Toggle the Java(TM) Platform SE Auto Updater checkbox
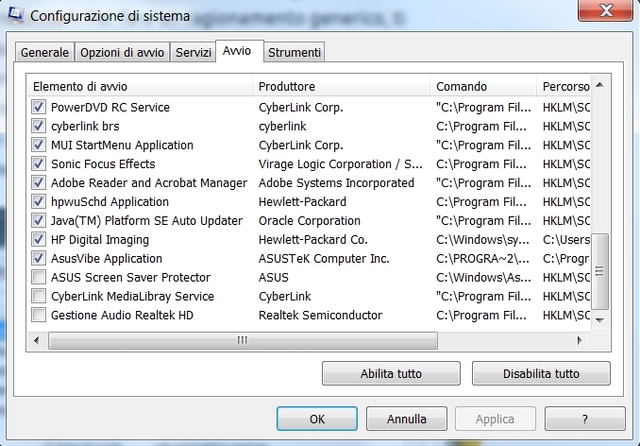The width and height of the screenshot is (640, 446). 39,221
